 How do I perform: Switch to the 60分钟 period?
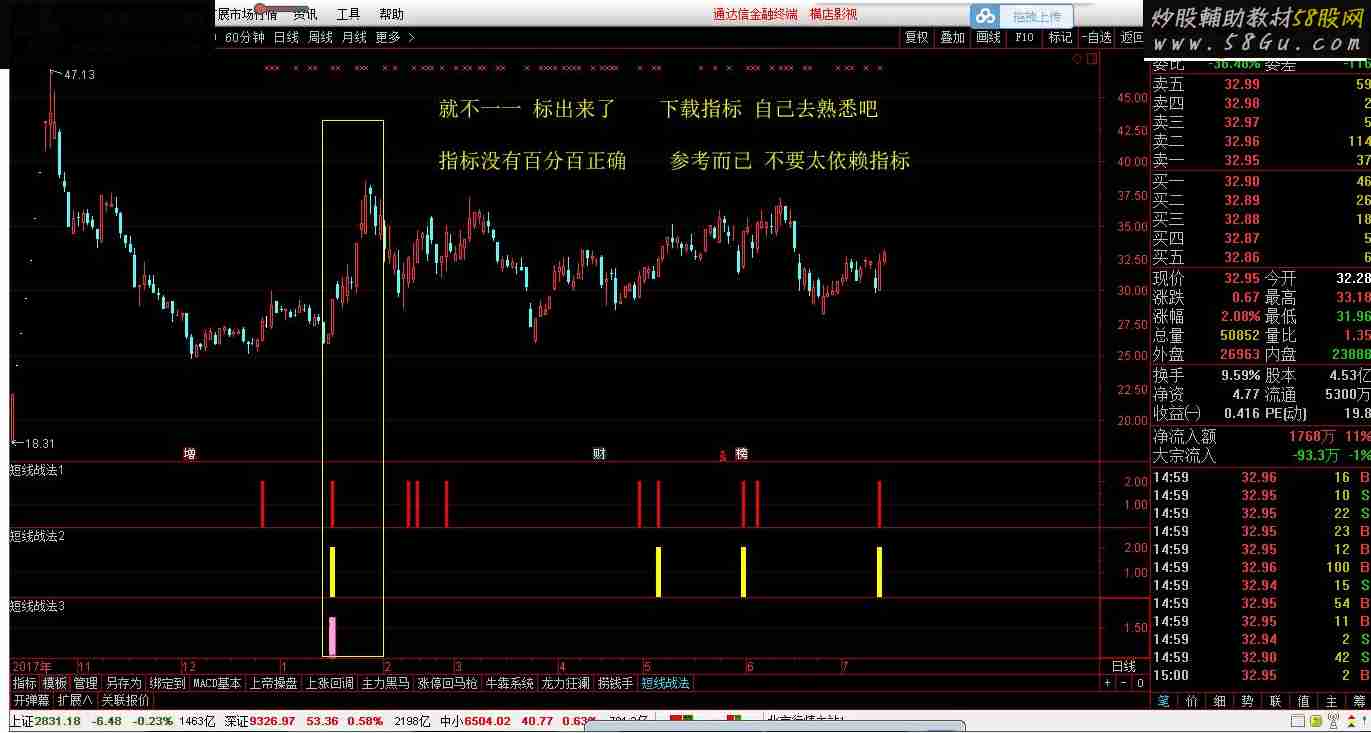pos(244,37)
